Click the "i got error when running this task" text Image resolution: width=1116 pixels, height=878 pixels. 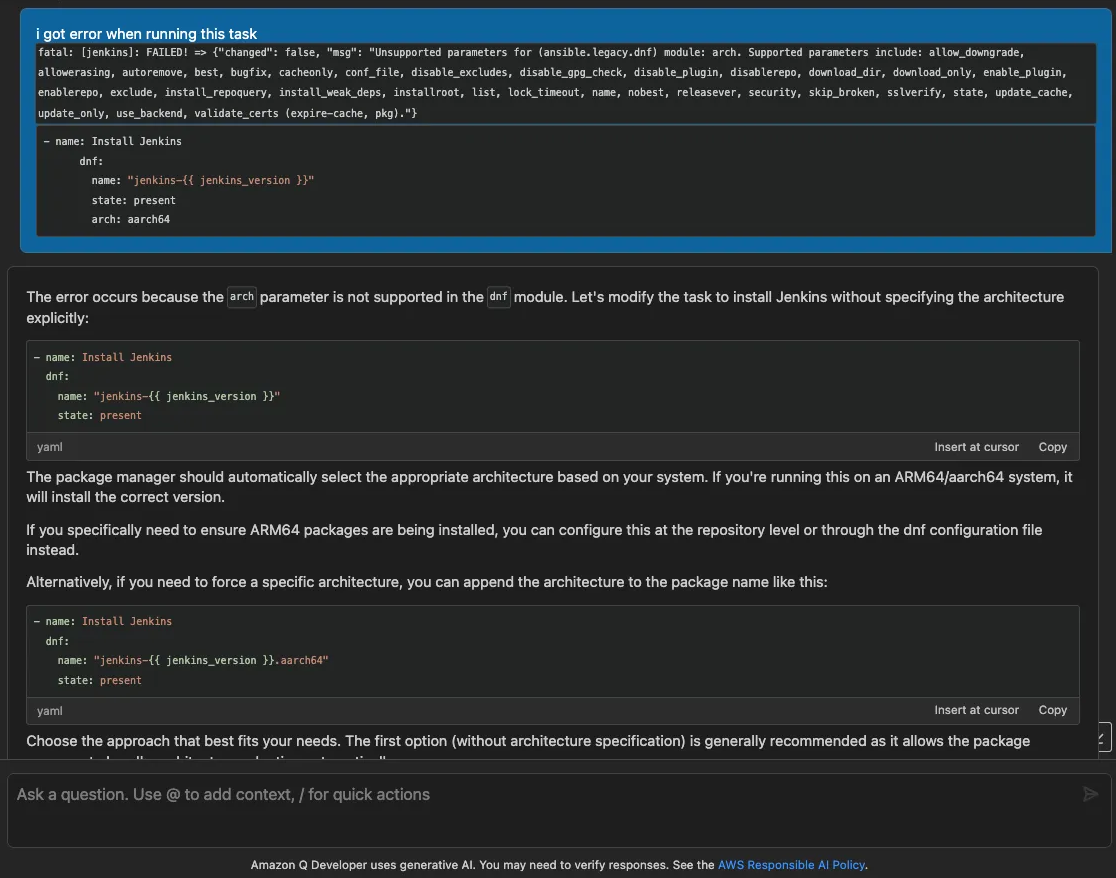[147, 33]
